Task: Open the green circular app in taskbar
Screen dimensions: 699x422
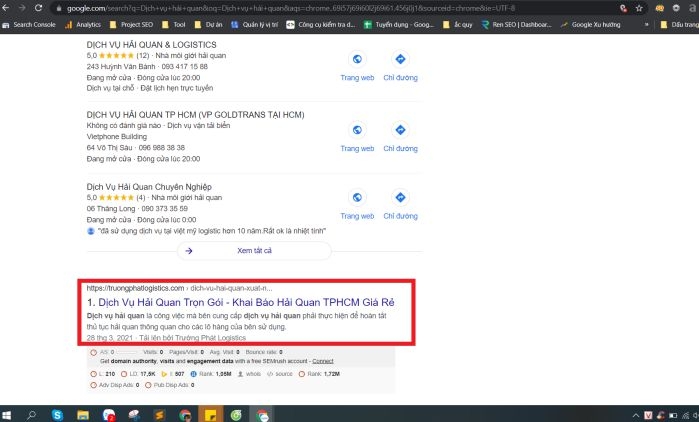Action: pyautogui.click(x=236, y=415)
